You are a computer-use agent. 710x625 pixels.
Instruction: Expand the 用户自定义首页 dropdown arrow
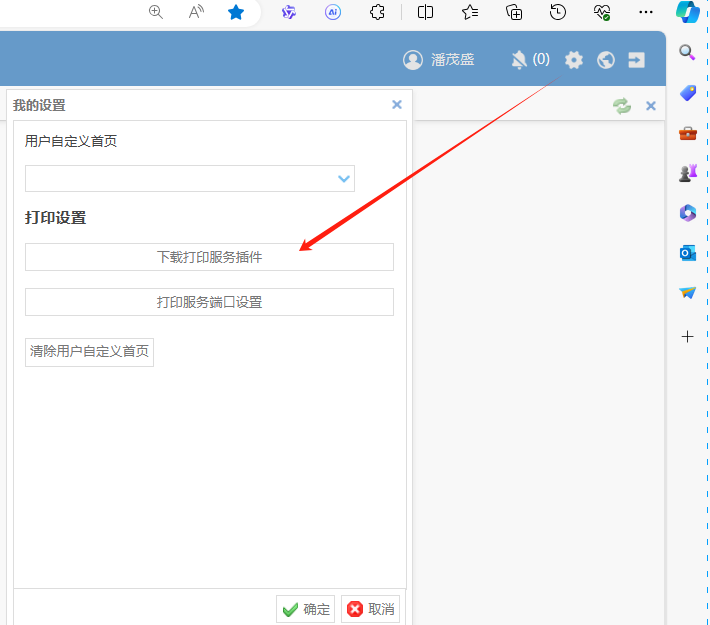(x=344, y=179)
